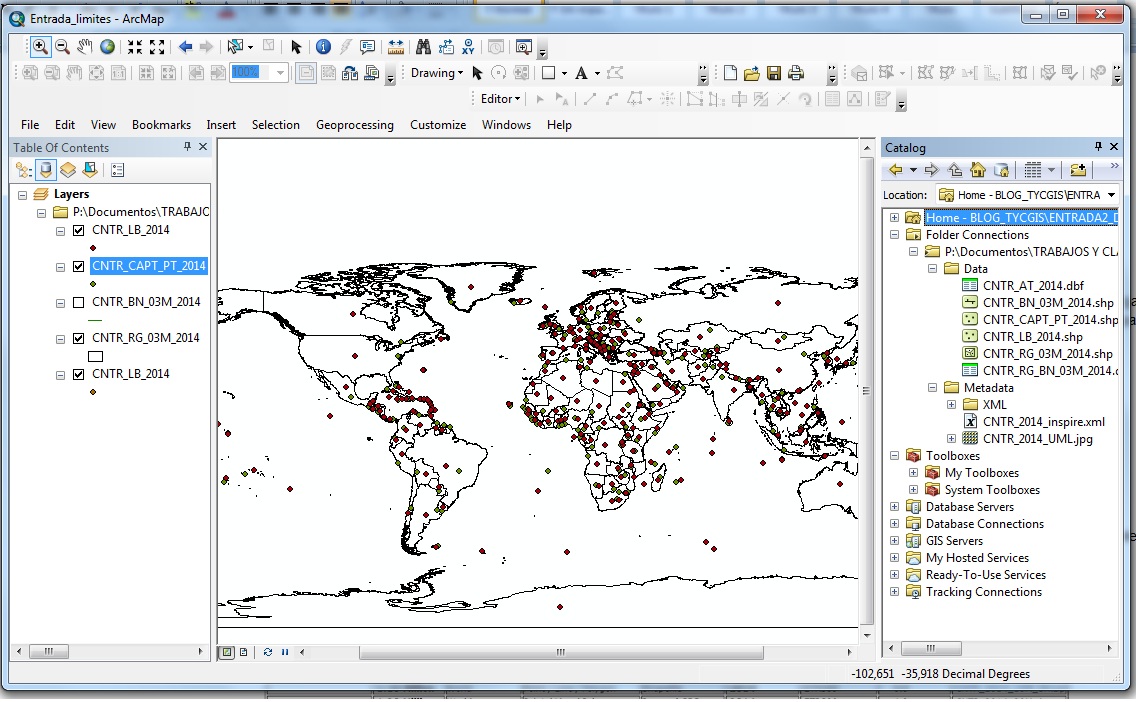Select CNTR_AT_2014.dbf in Catalog
Screen dimensions: 1136x702
[1032, 285]
